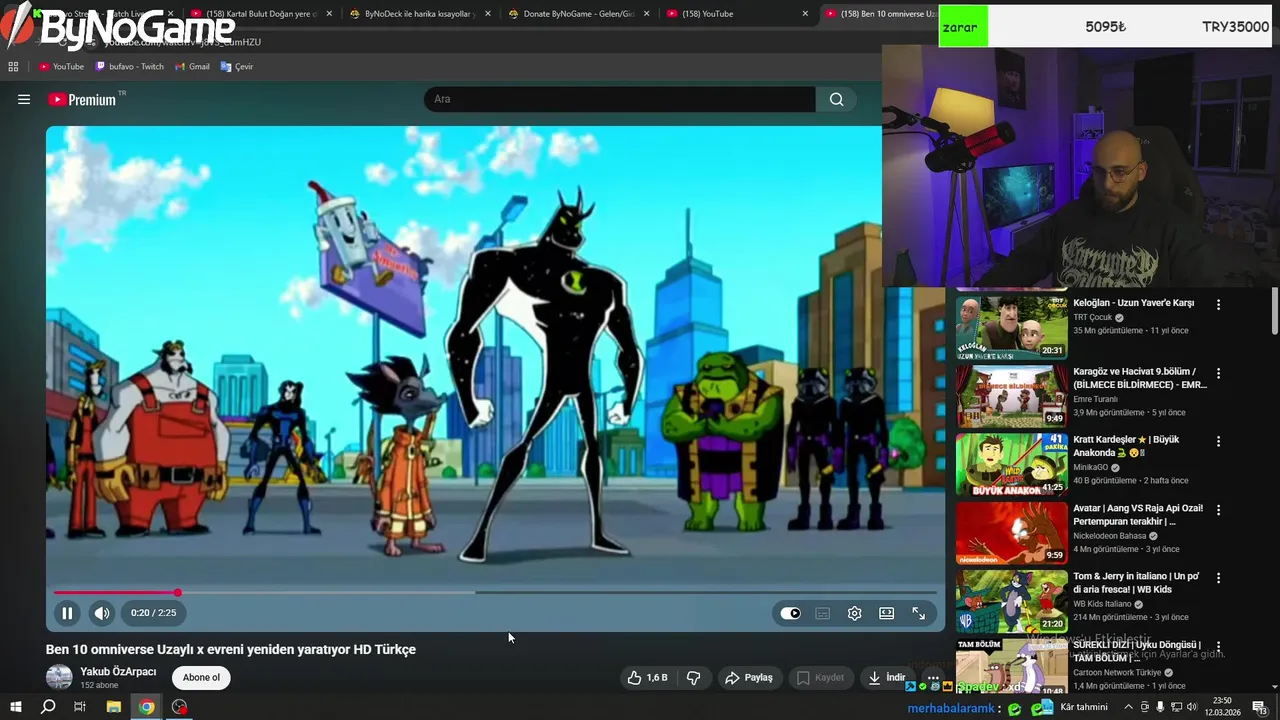Open the notification center icon
This screenshot has width=1280, height=720.
1260,707
